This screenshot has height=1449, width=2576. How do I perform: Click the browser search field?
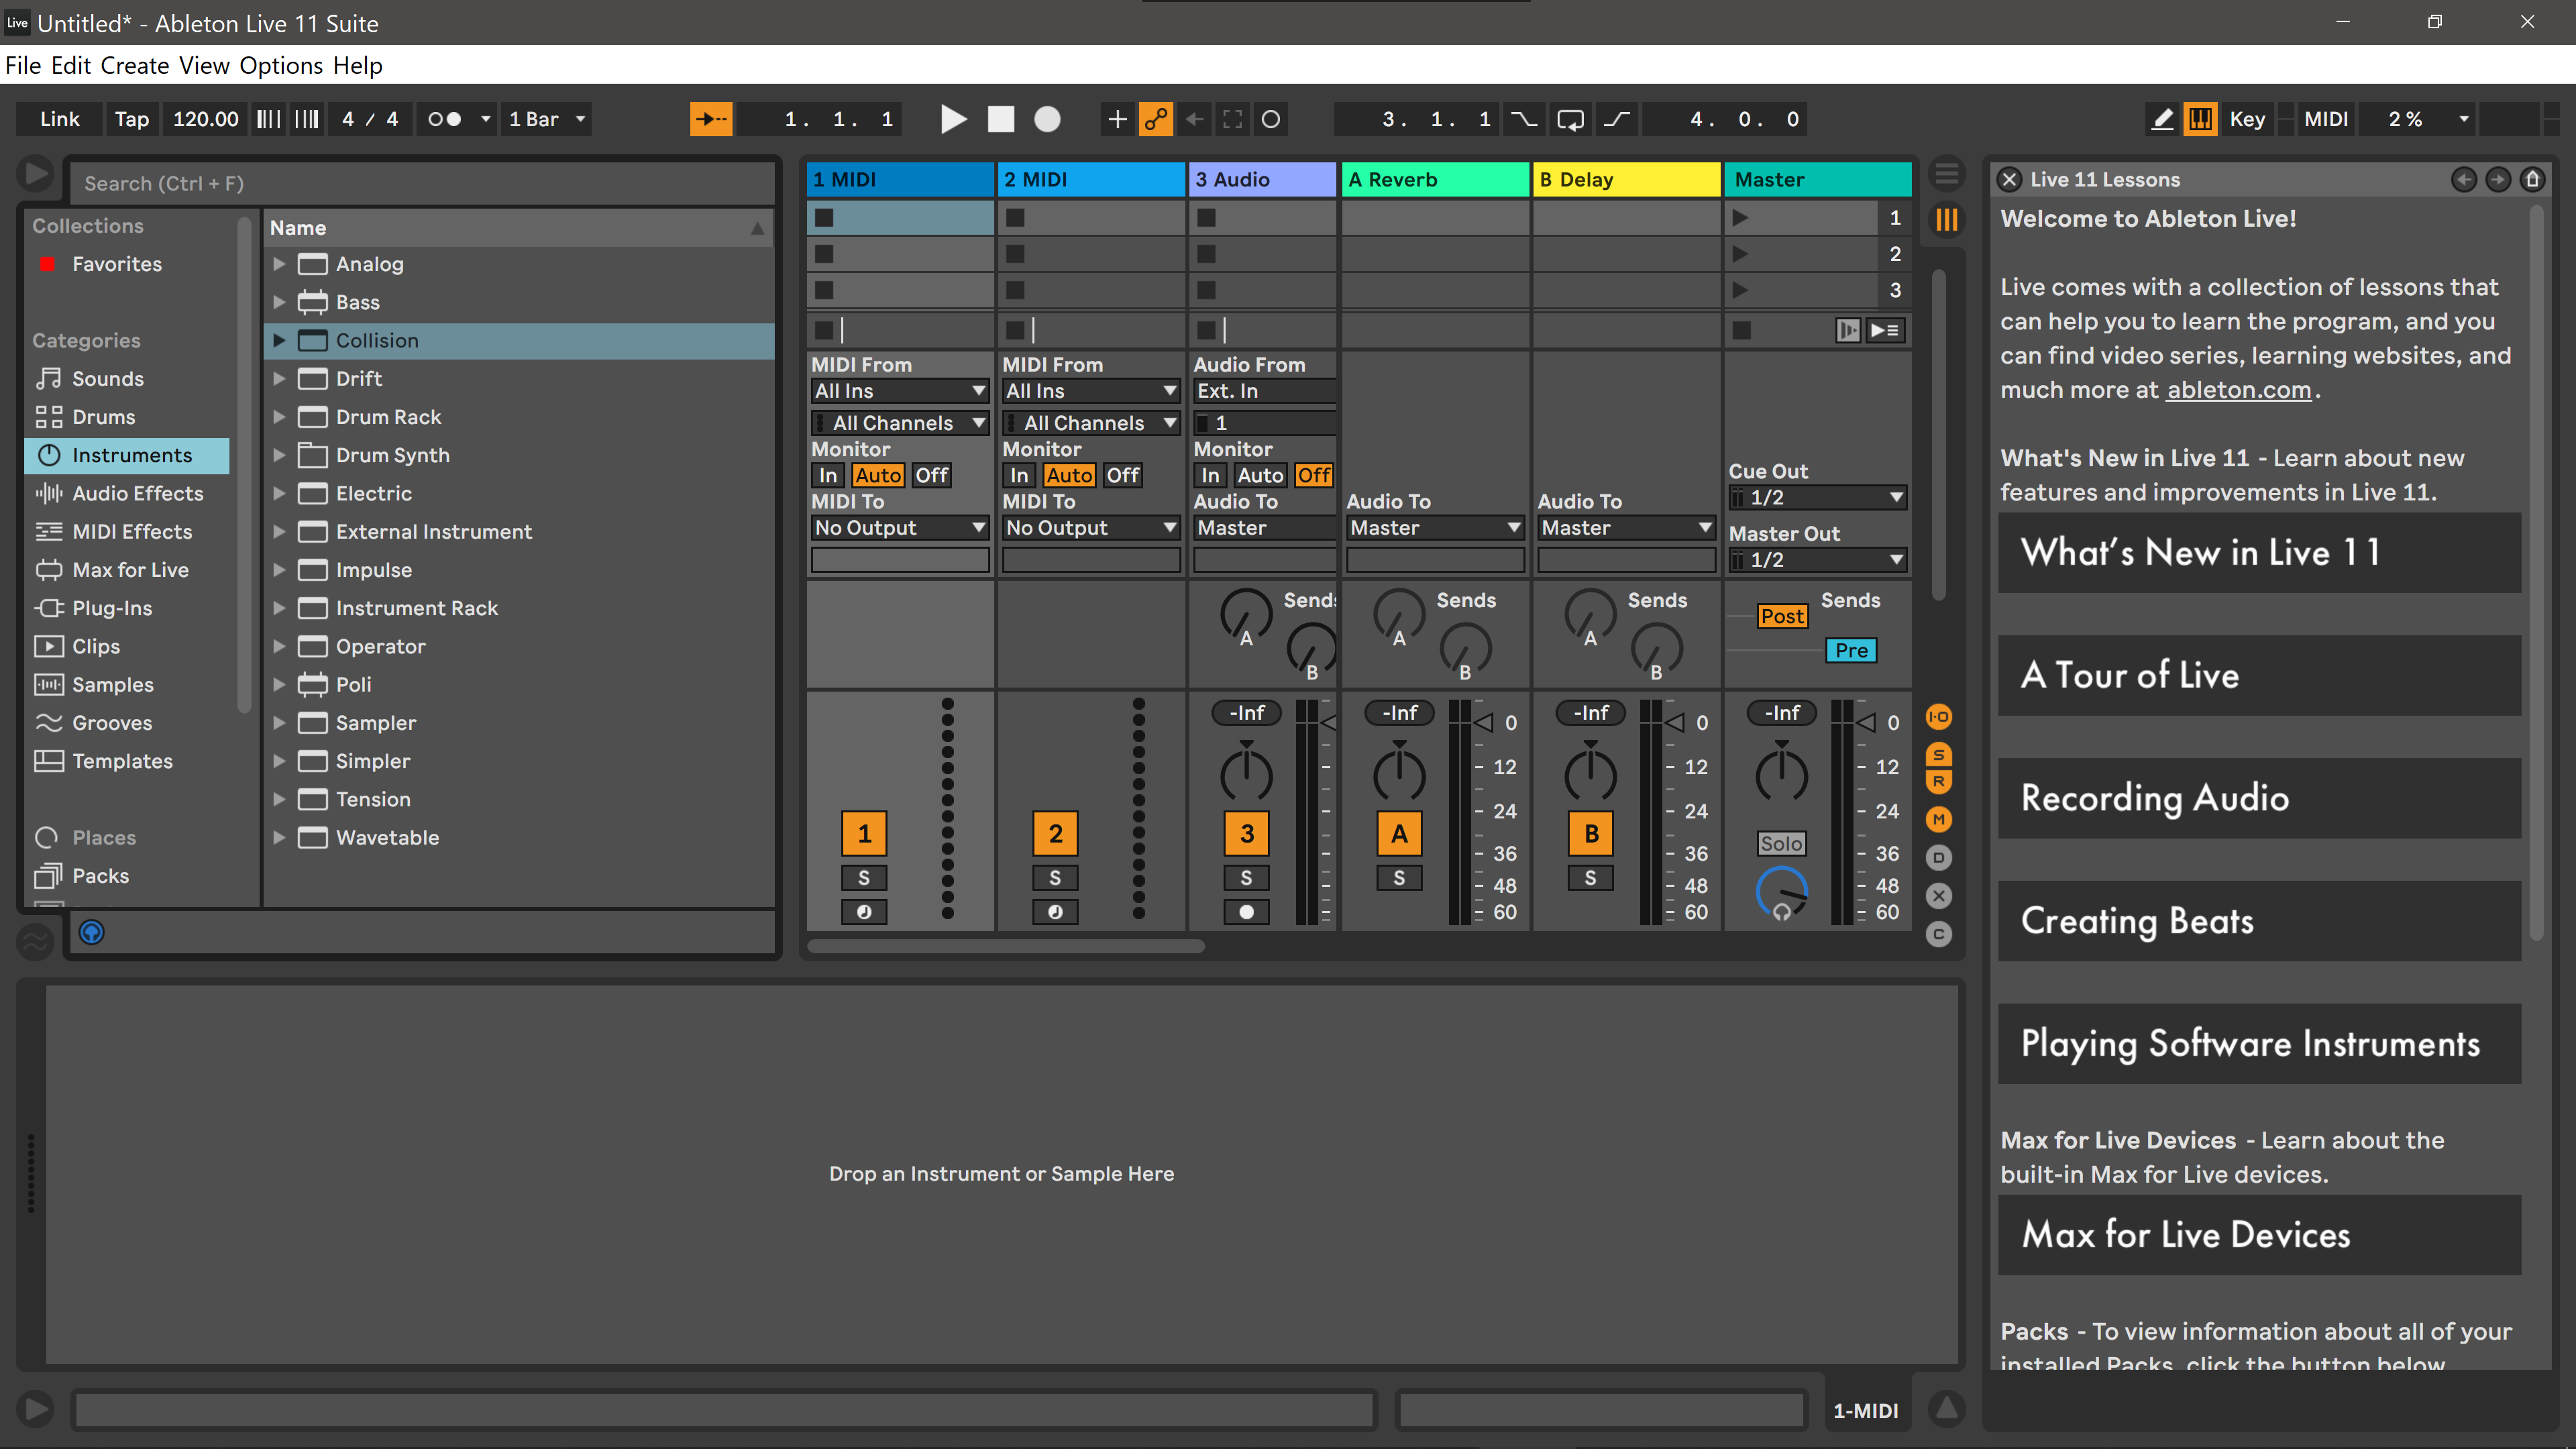[422, 183]
